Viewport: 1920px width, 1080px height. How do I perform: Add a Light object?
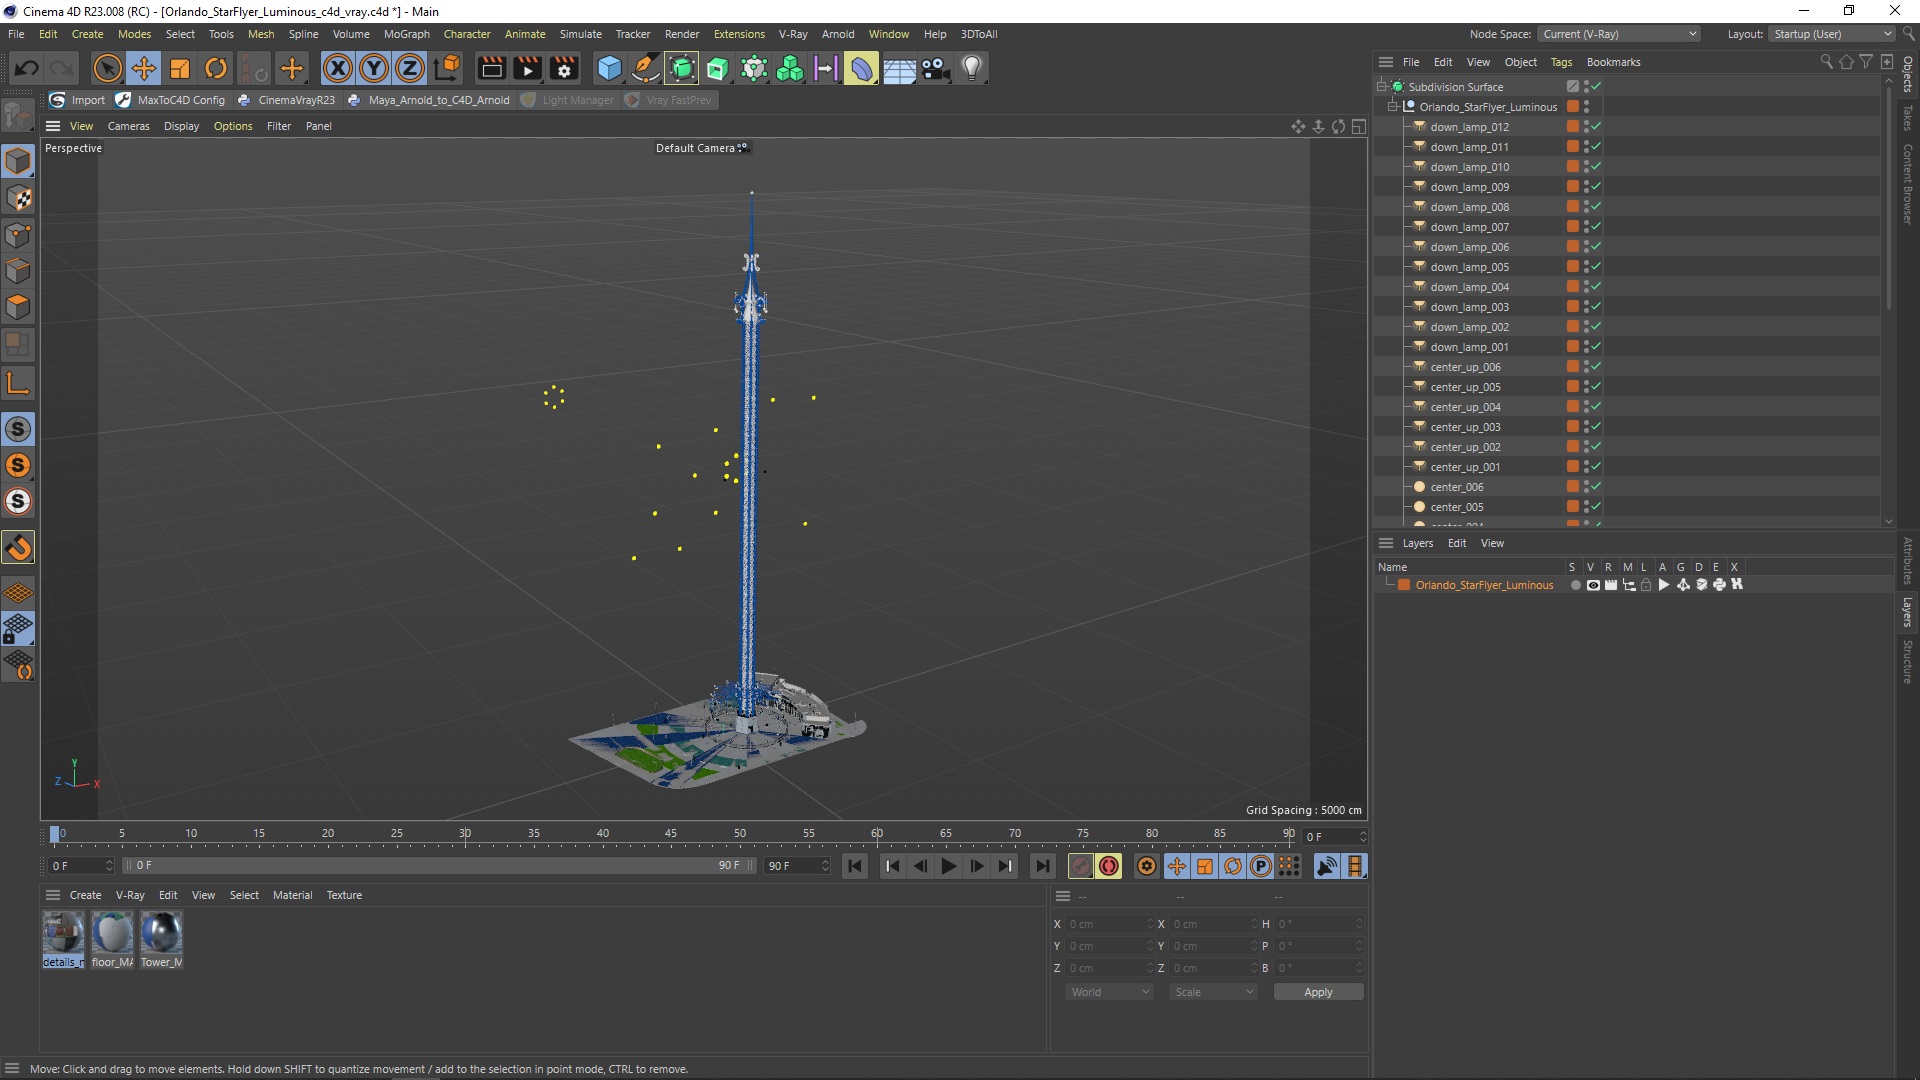pos(972,68)
